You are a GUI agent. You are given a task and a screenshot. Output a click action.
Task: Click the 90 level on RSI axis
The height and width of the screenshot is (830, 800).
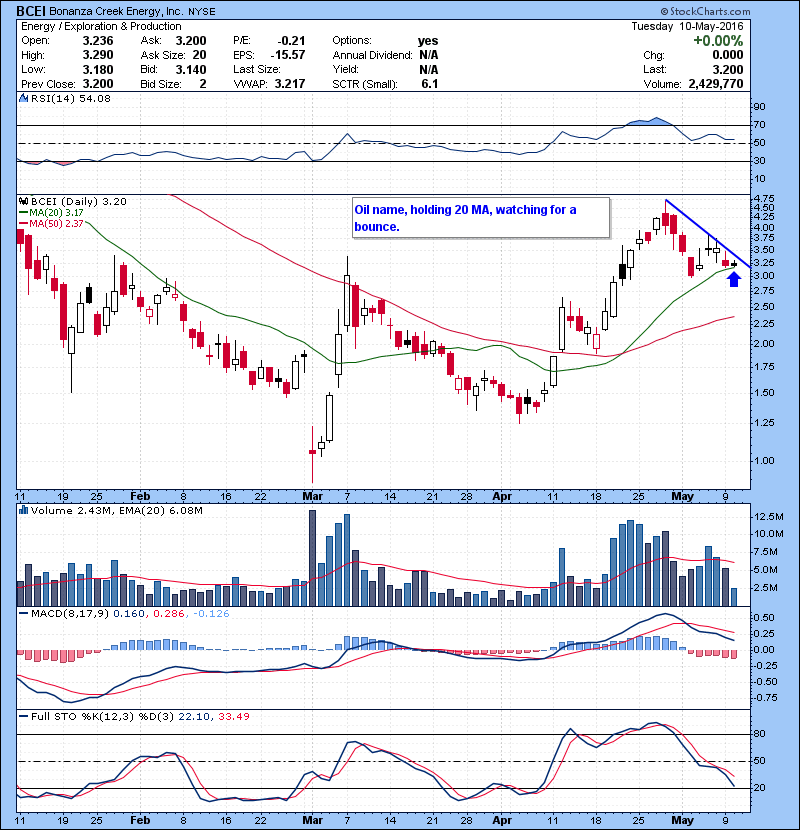click(759, 107)
